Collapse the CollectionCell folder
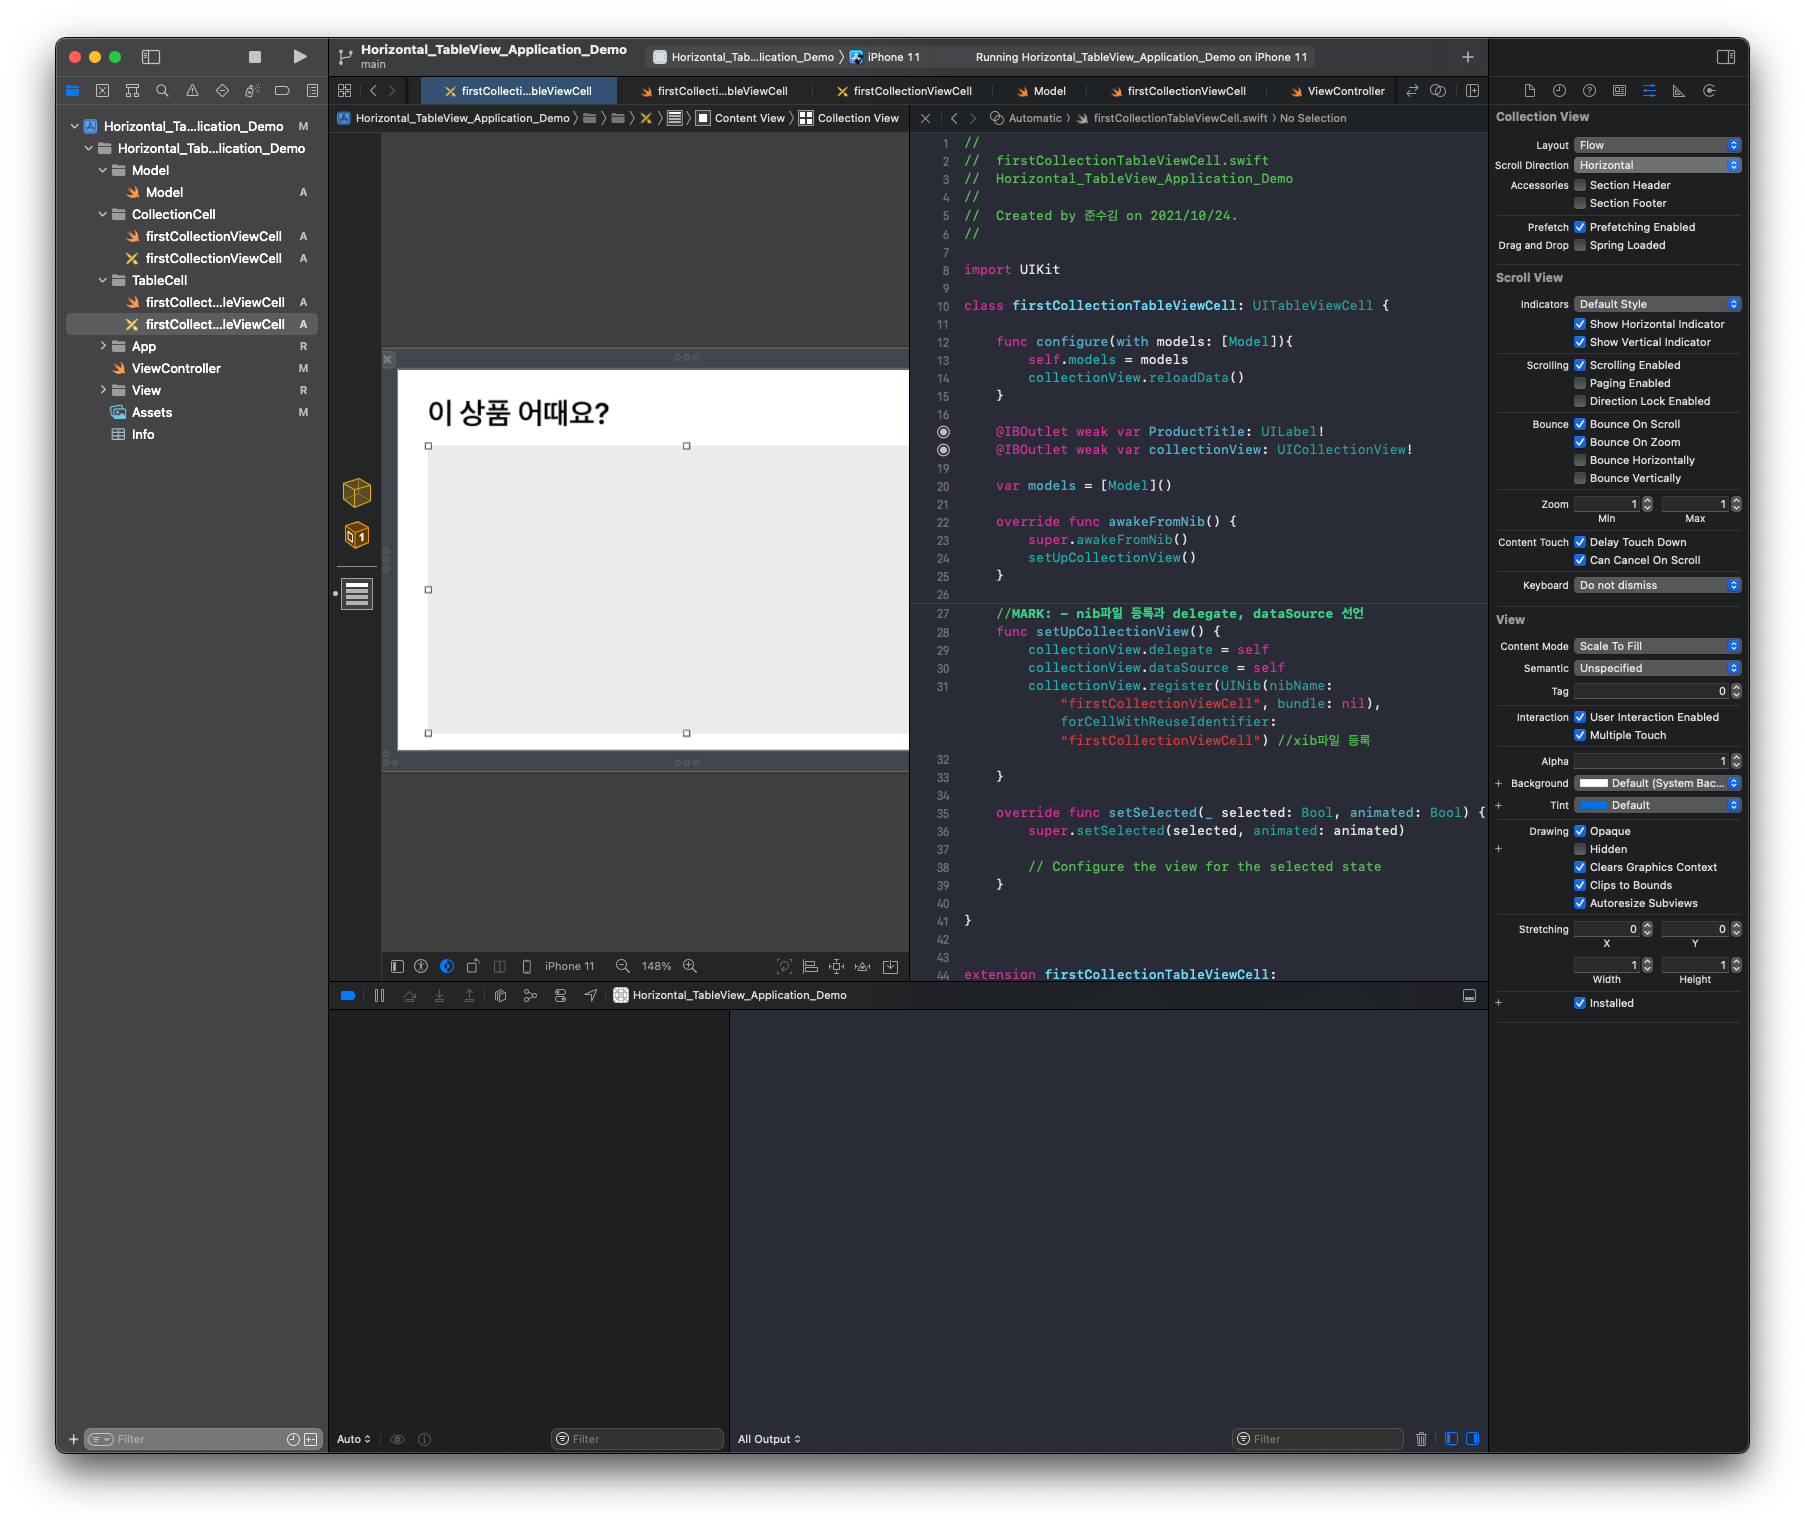 [x=102, y=214]
